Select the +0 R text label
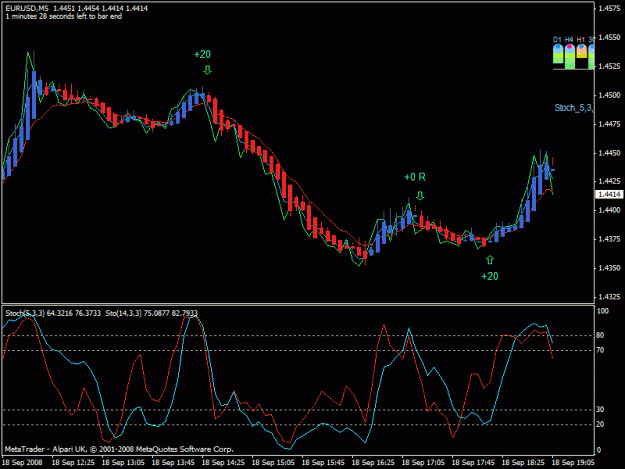 pyautogui.click(x=415, y=177)
